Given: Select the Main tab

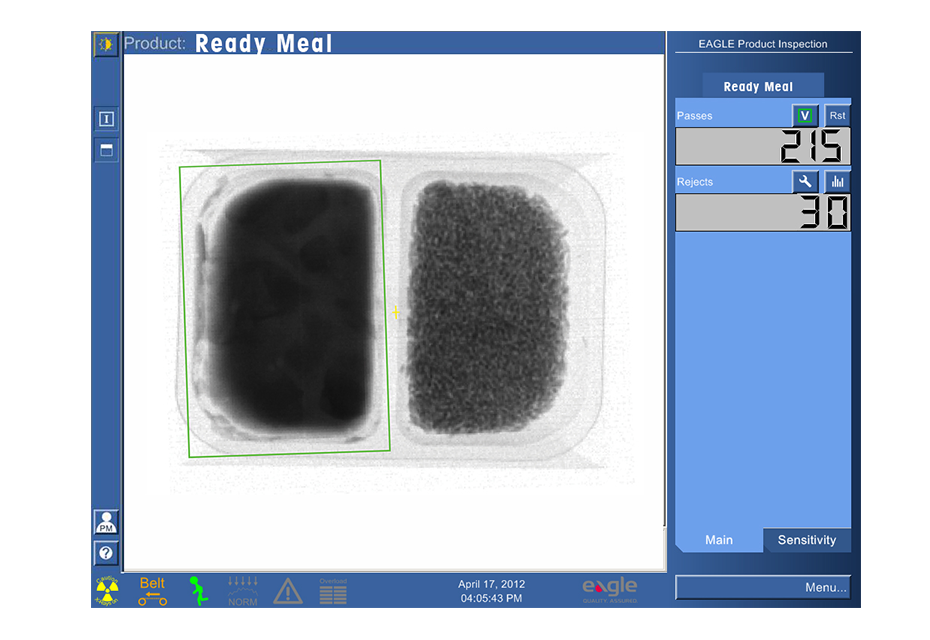Looking at the screenshot, I should 718,540.
